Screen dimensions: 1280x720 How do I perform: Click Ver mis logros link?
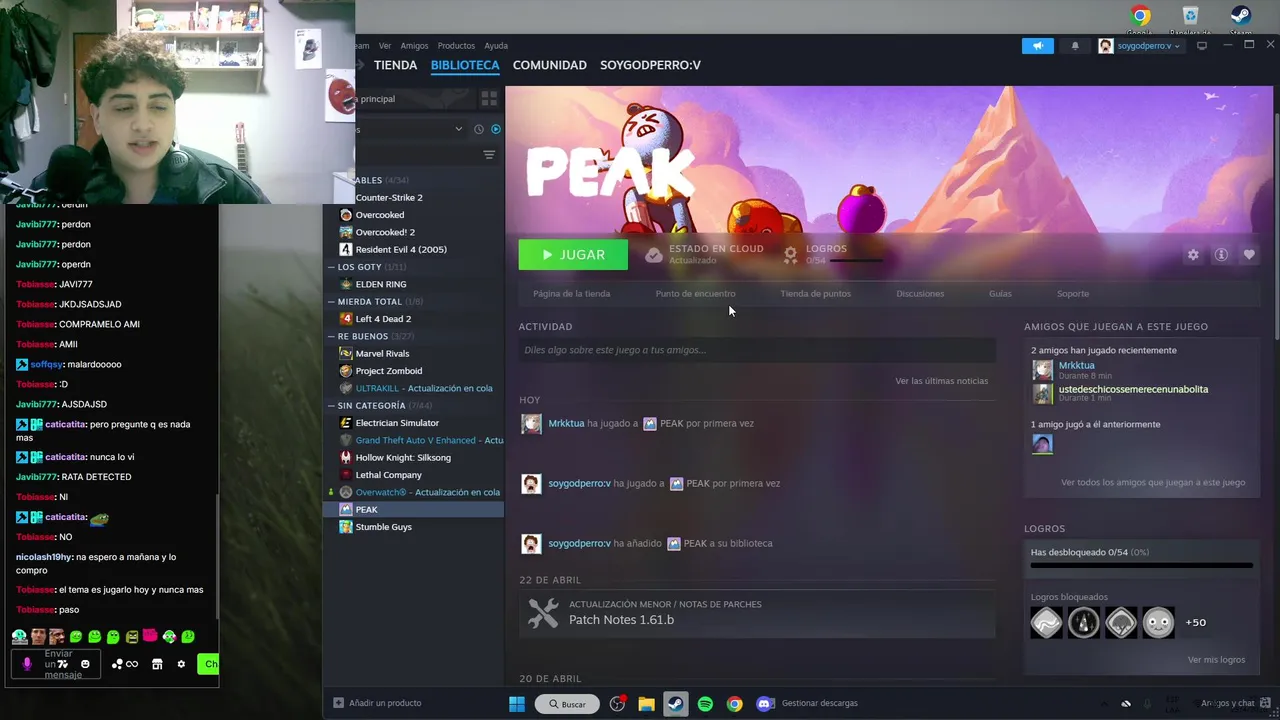[x=1216, y=660]
